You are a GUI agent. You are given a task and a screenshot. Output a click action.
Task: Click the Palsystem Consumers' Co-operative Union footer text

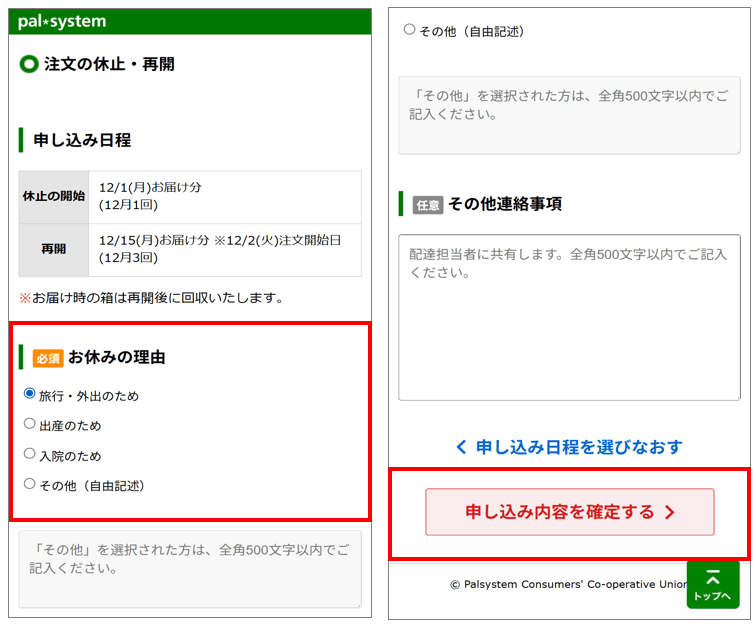[x=567, y=584]
